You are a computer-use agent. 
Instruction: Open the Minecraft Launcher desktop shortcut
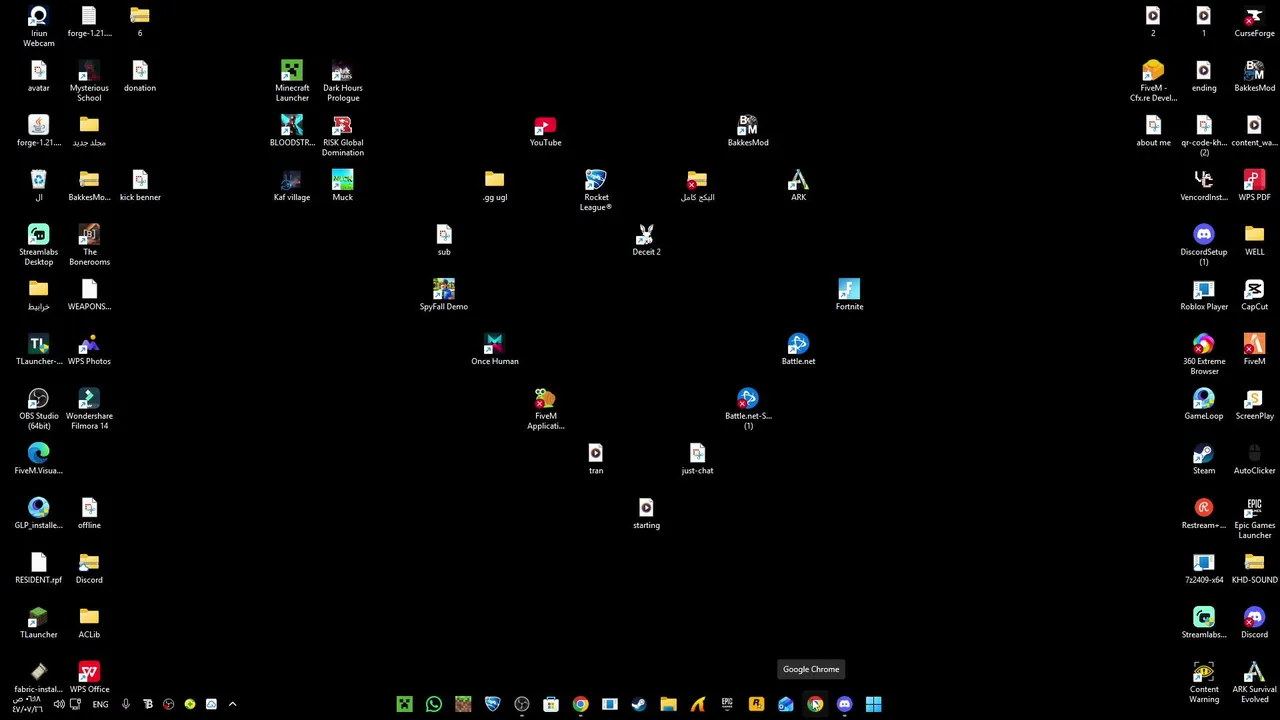click(x=292, y=80)
